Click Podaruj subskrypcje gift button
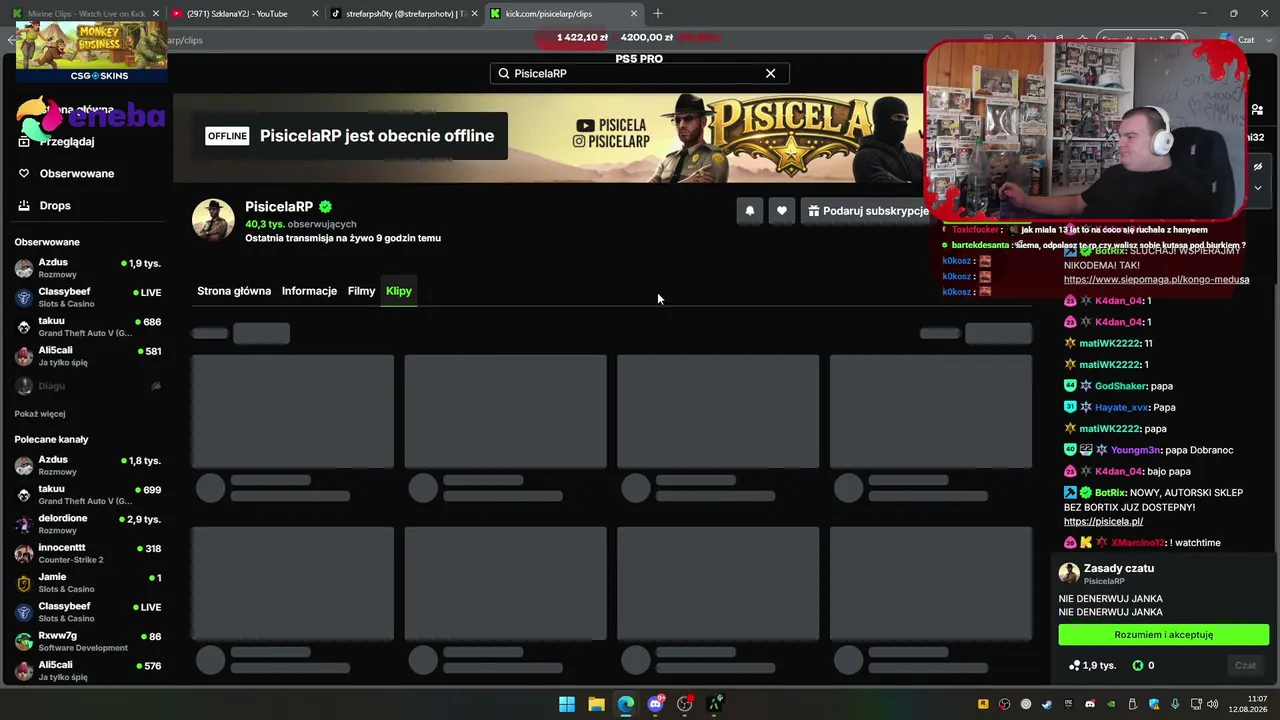Viewport: 1280px width, 720px height. (x=868, y=211)
